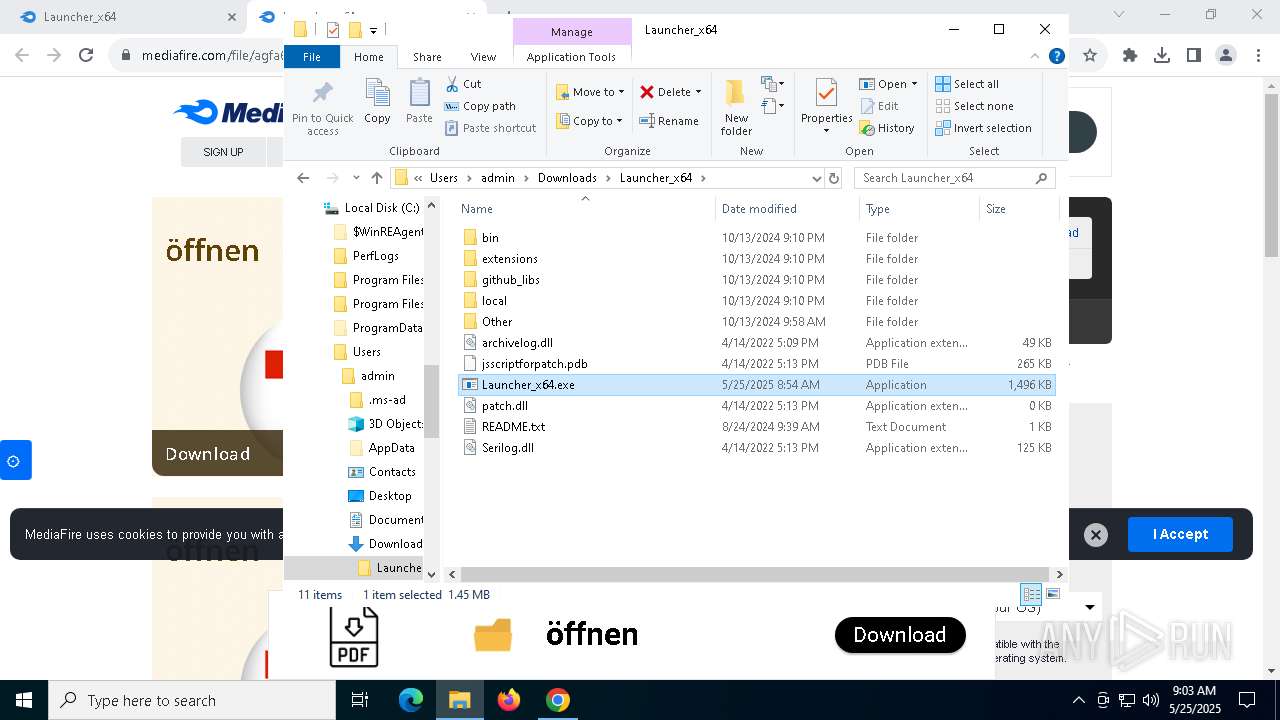This screenshot has height=720, width=1280.
Task: Click Select all in ribbon
Action: coord(967,84)
